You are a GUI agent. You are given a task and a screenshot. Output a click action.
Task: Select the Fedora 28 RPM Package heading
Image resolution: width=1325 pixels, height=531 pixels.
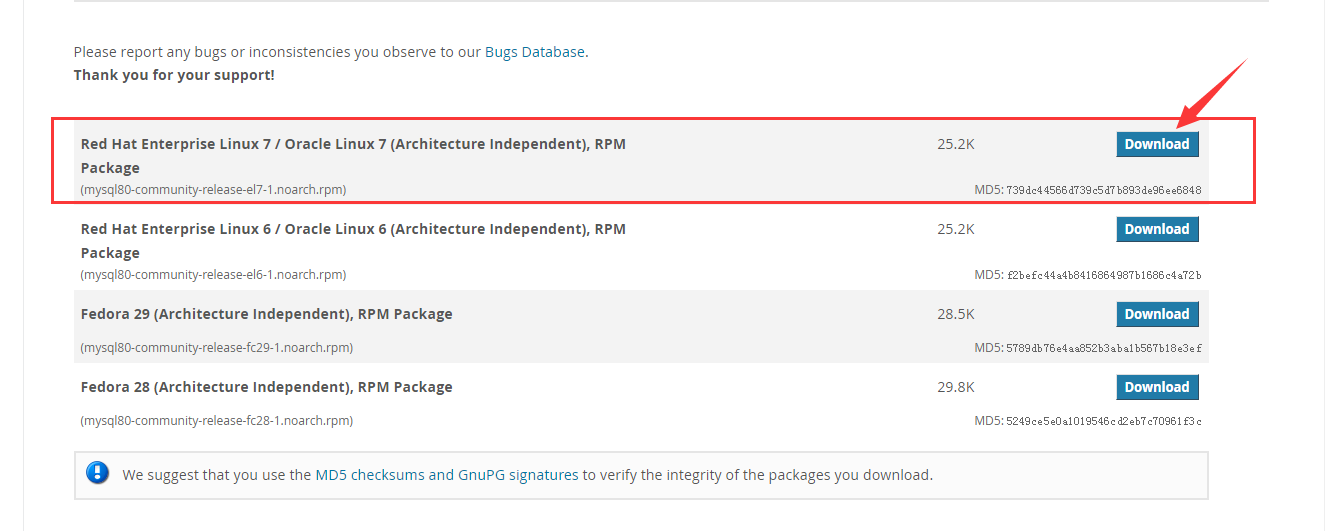[x=266, y=387]
